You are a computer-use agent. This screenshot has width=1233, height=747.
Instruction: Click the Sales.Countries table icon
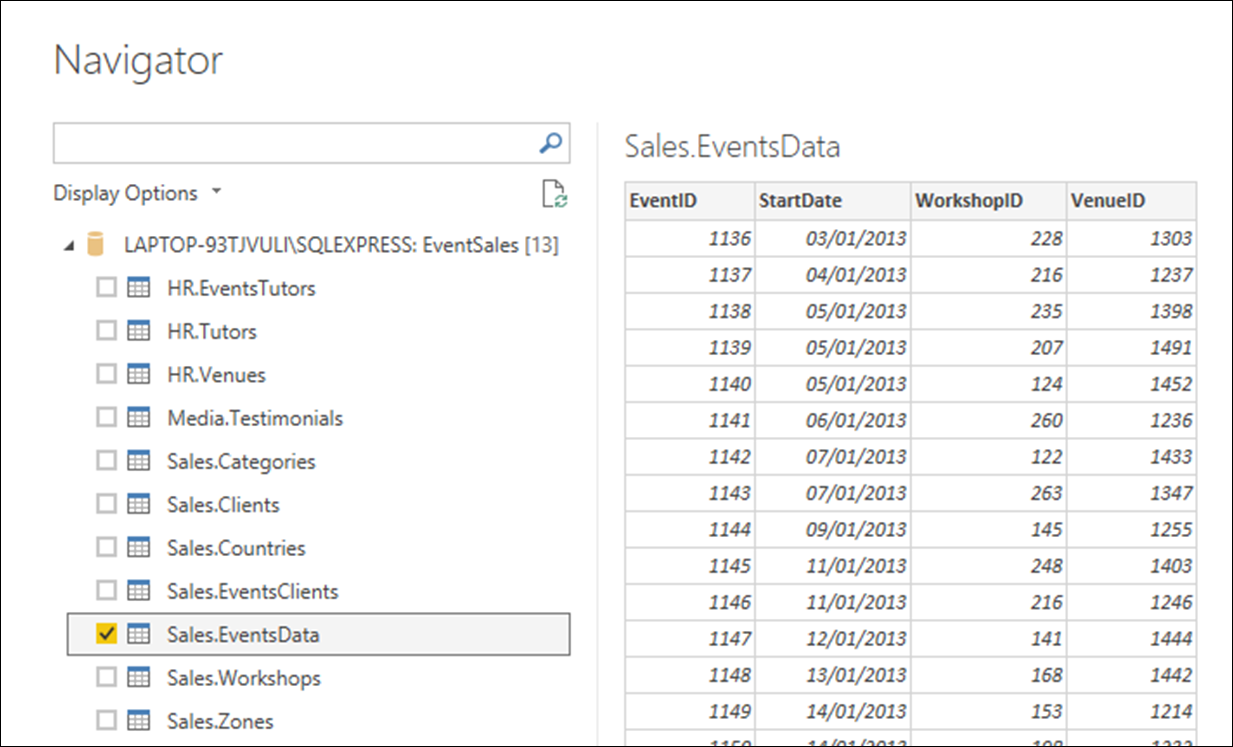click(139, 548)
